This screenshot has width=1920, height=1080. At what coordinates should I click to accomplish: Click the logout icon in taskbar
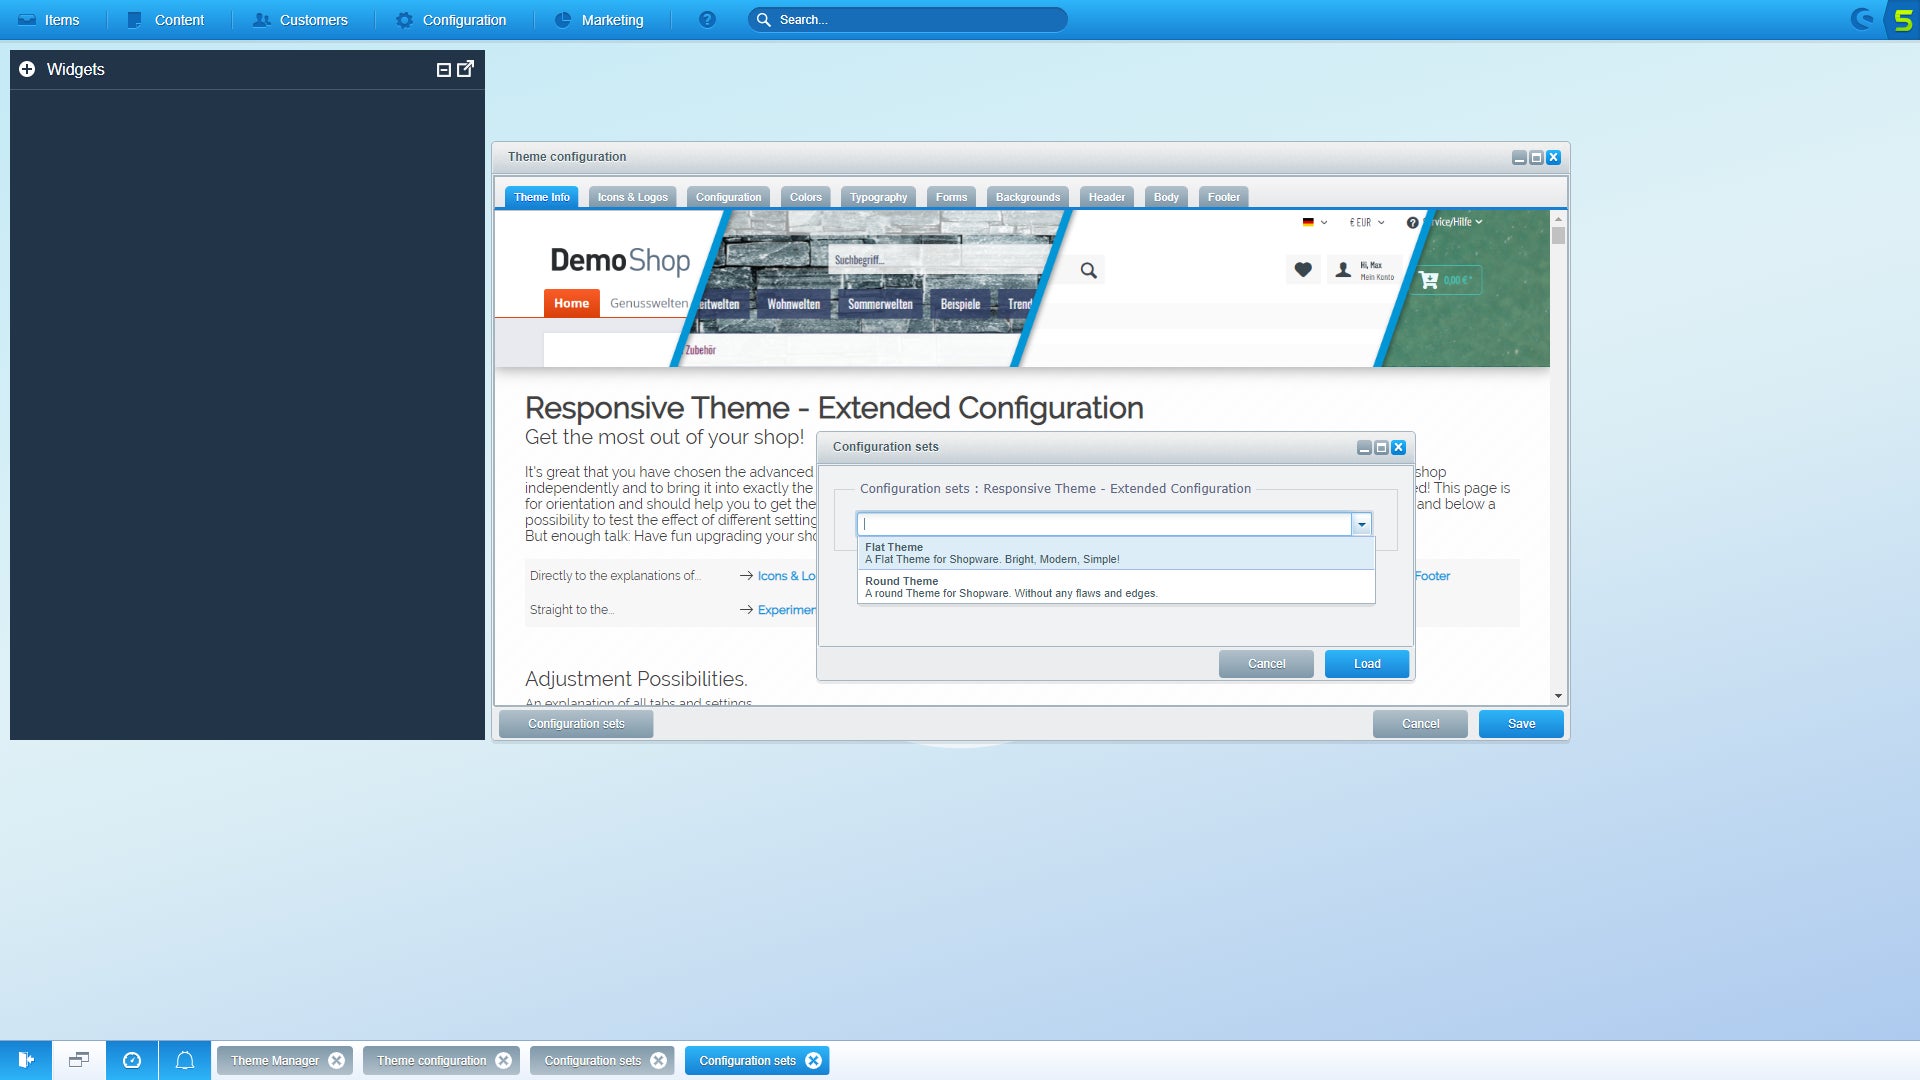pos(26,1060)
